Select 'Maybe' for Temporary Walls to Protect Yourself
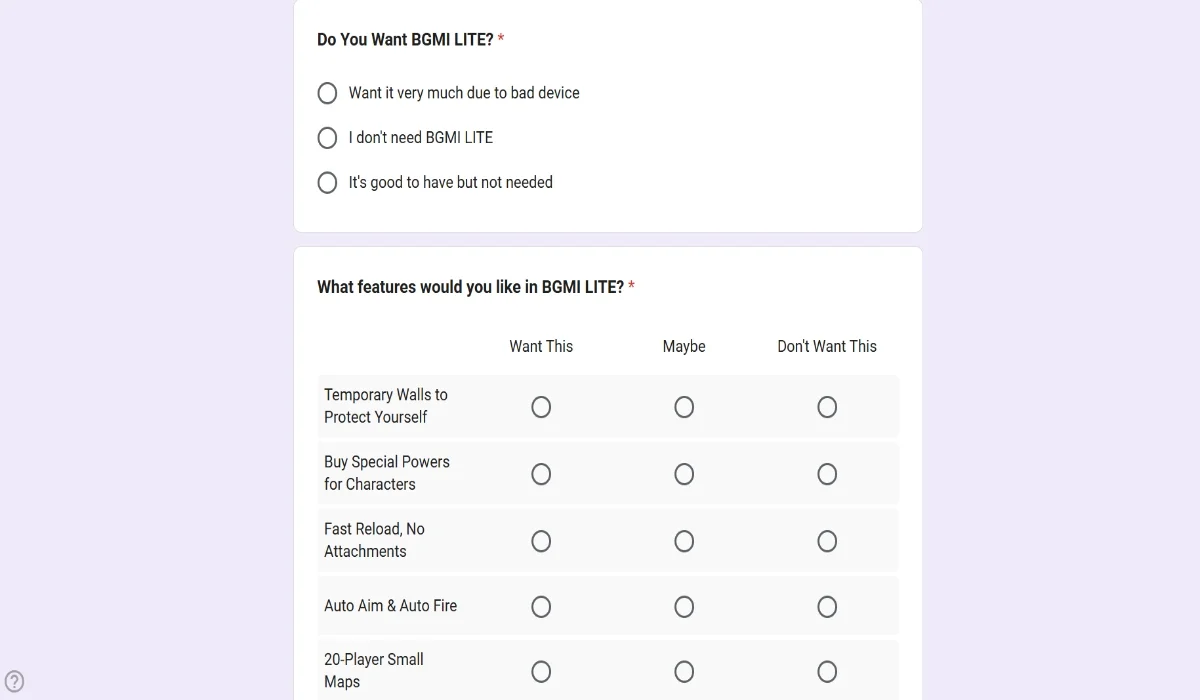Screen dimensions: 1200x700 point(684,407)
